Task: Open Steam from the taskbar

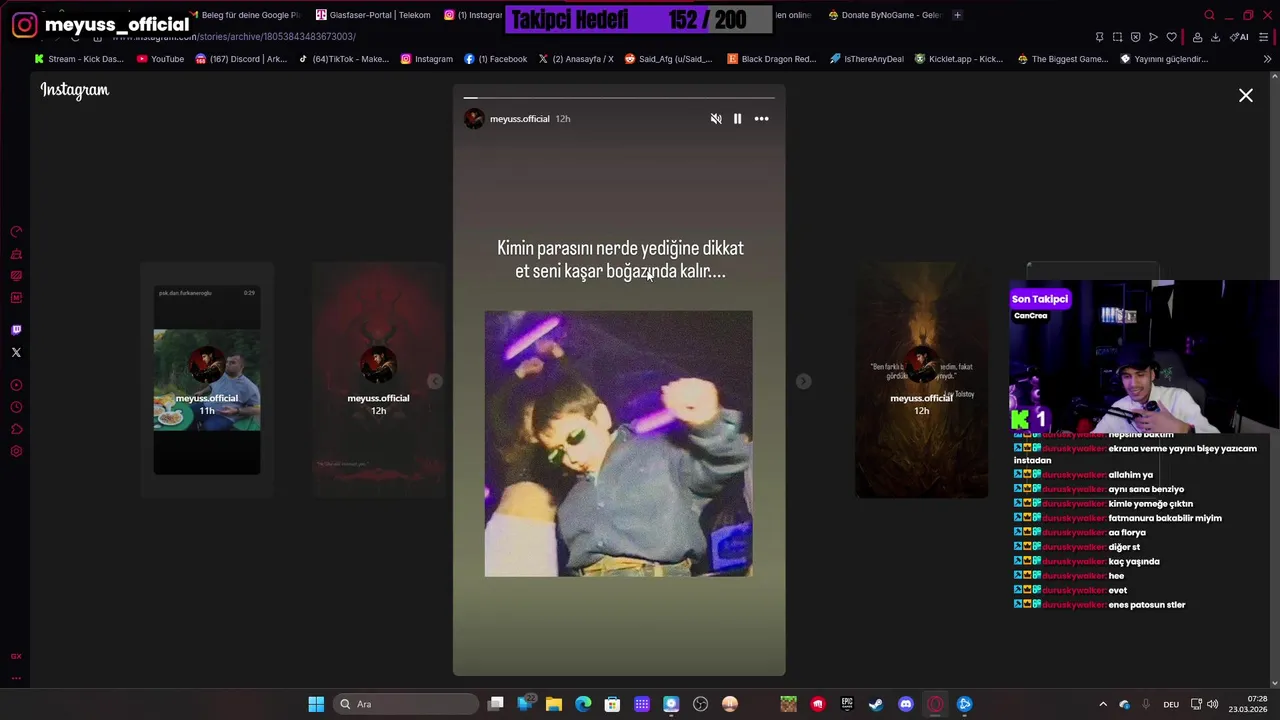Action: pos(876,704)
